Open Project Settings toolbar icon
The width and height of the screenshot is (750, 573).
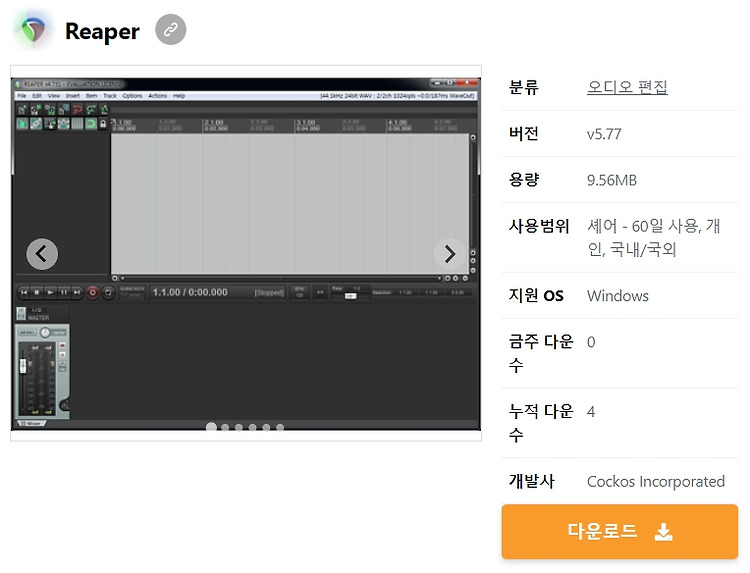point(64,110)
